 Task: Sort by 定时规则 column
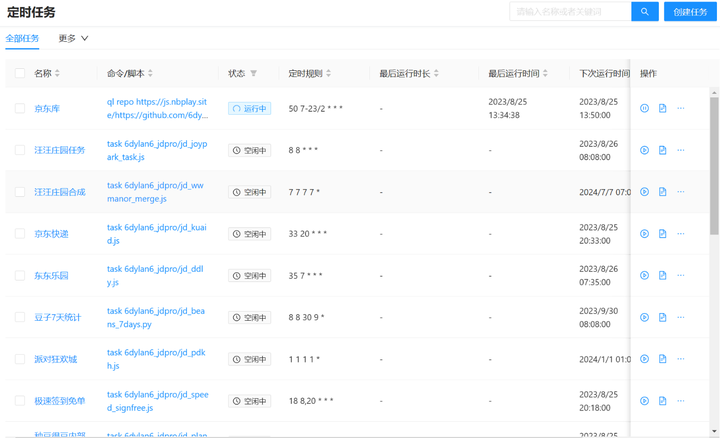(x=328, y=73)
